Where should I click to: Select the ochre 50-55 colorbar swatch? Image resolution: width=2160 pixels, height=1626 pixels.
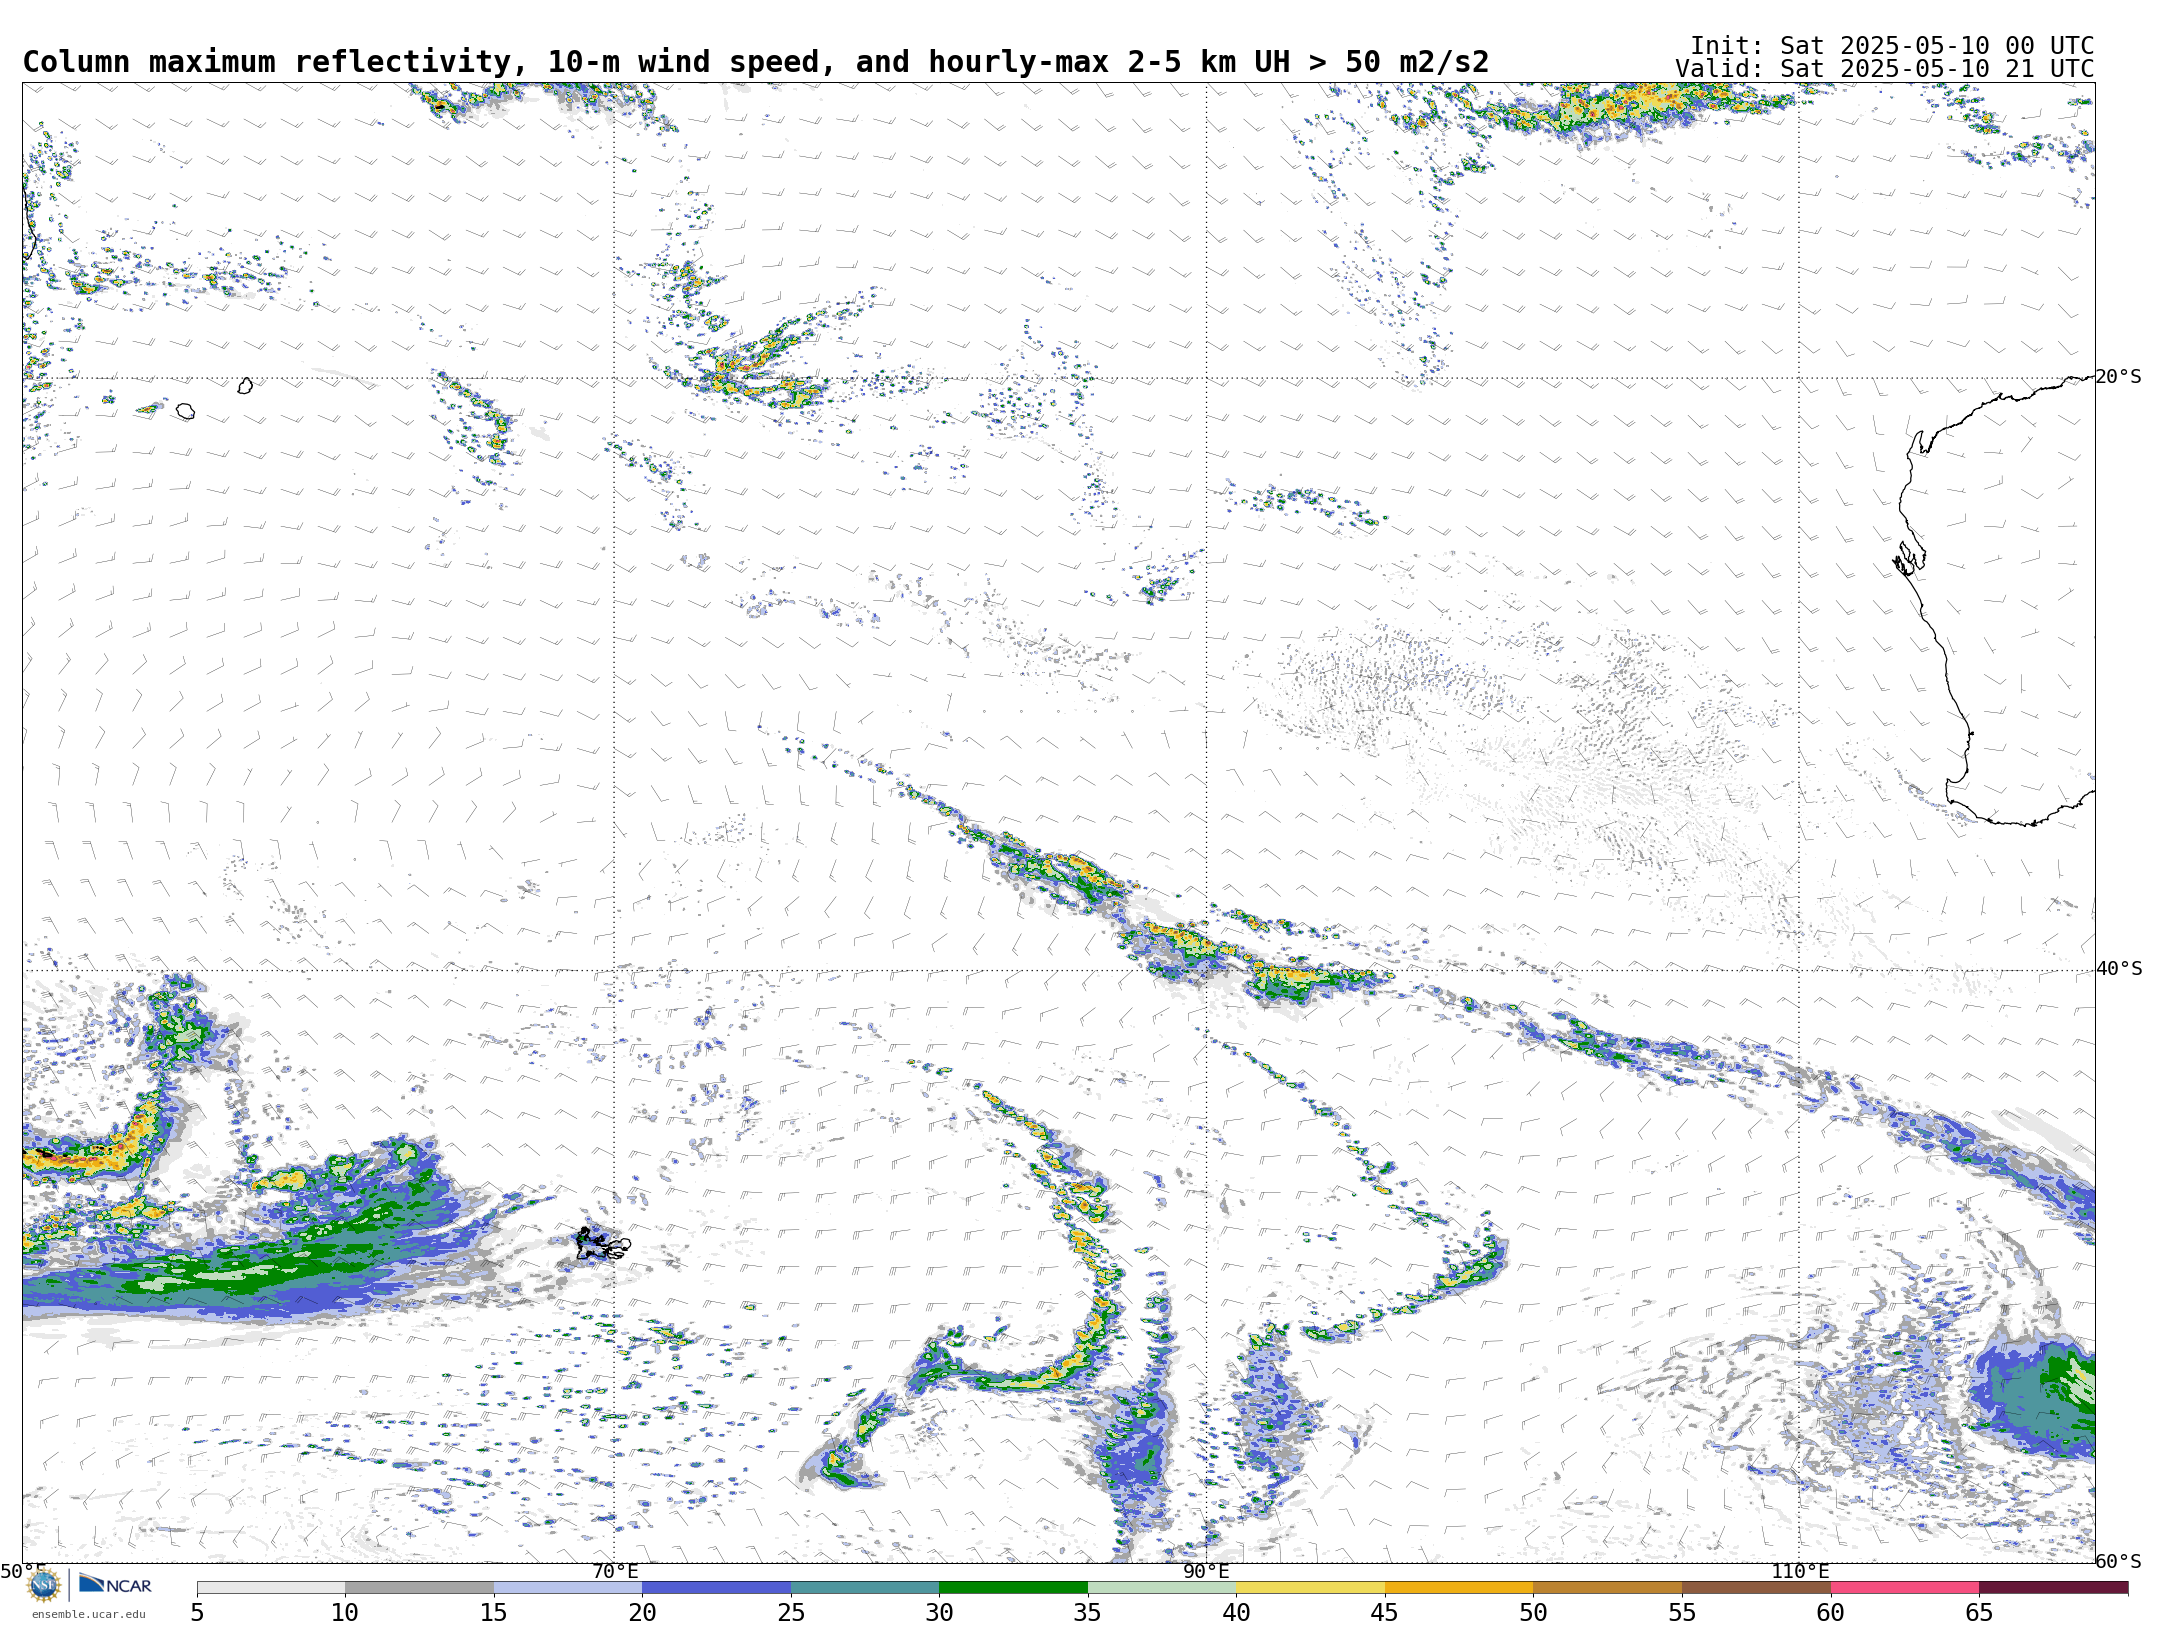[x=1607, y=1588]
